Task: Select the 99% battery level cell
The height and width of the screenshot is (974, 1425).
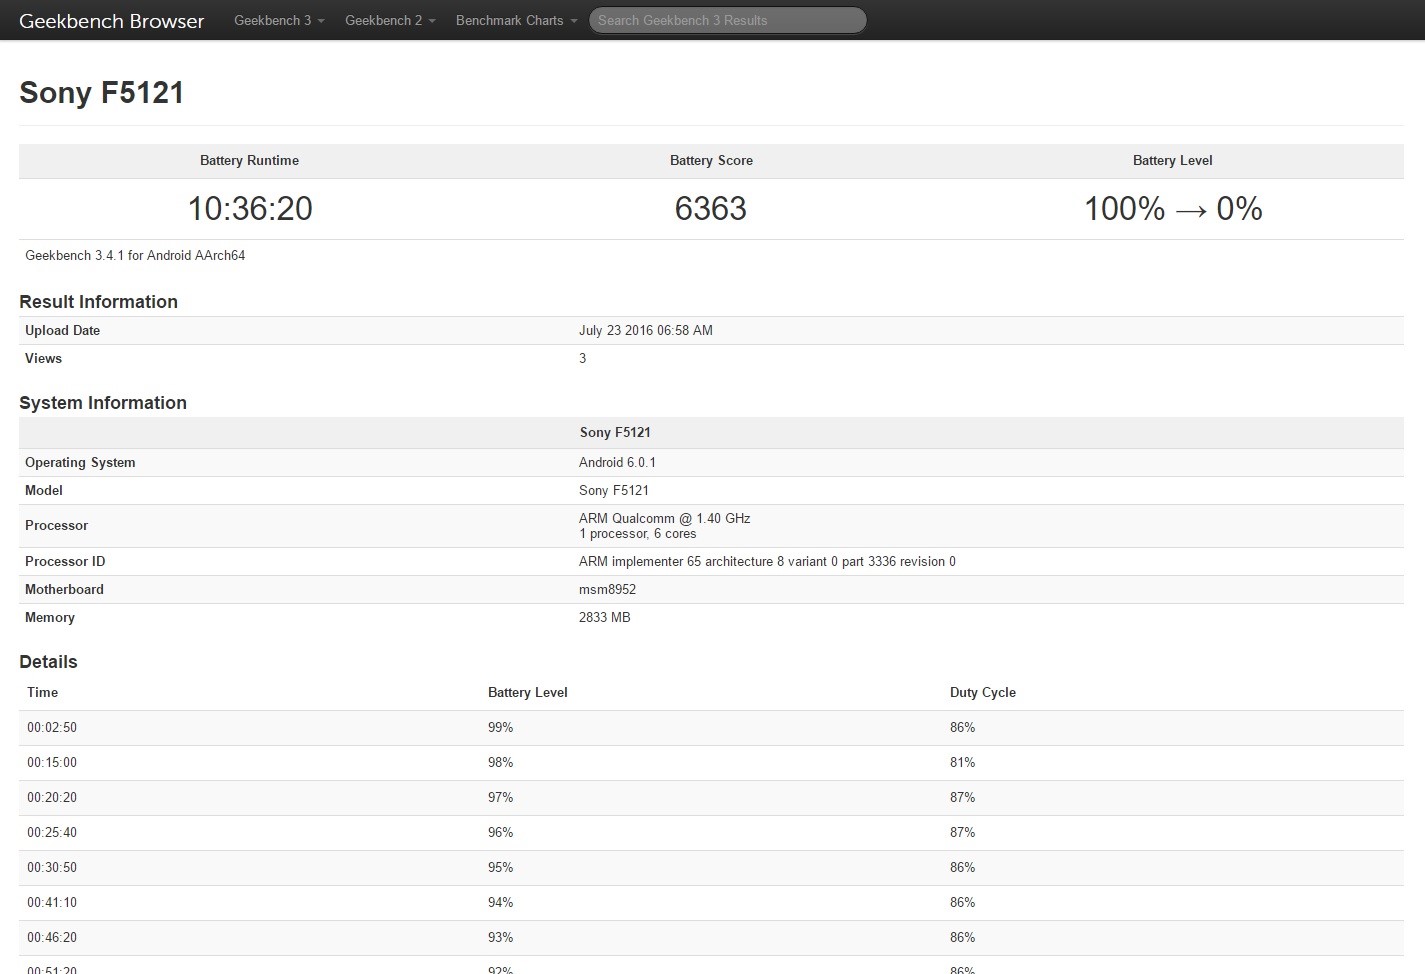Action: tap(500, 727)
